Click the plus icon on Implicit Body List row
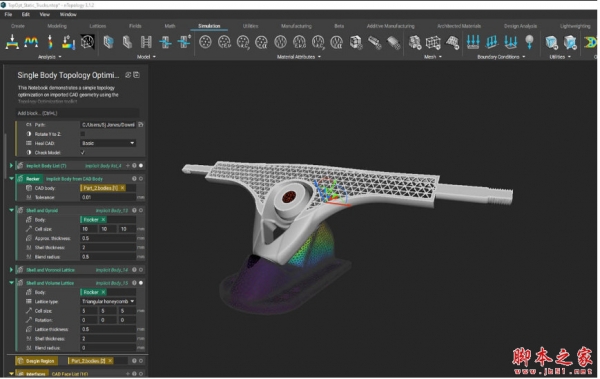The image size is (600, 379). coord(128,166)
